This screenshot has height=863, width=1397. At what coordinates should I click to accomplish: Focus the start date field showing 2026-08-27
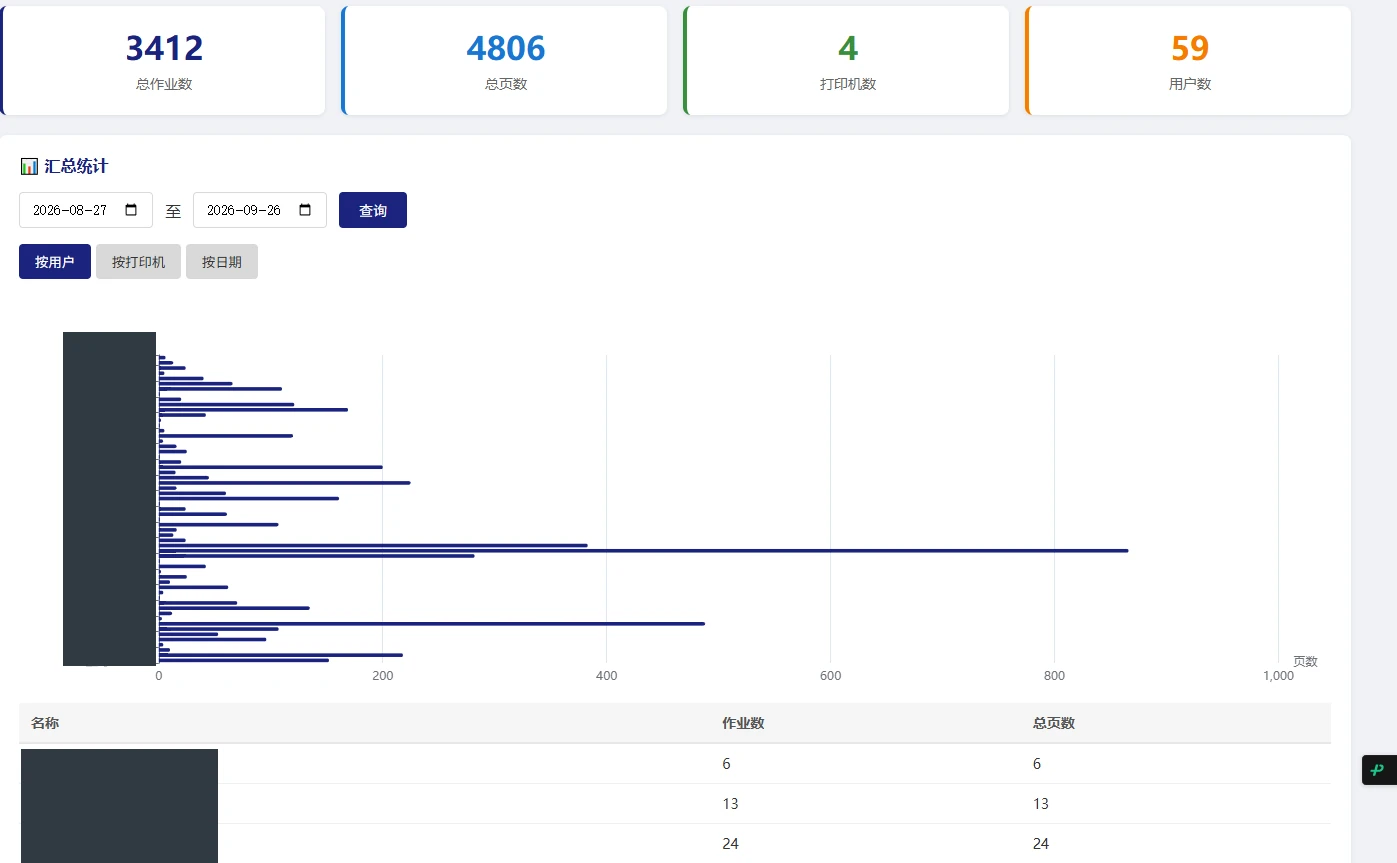click(86, 210)
